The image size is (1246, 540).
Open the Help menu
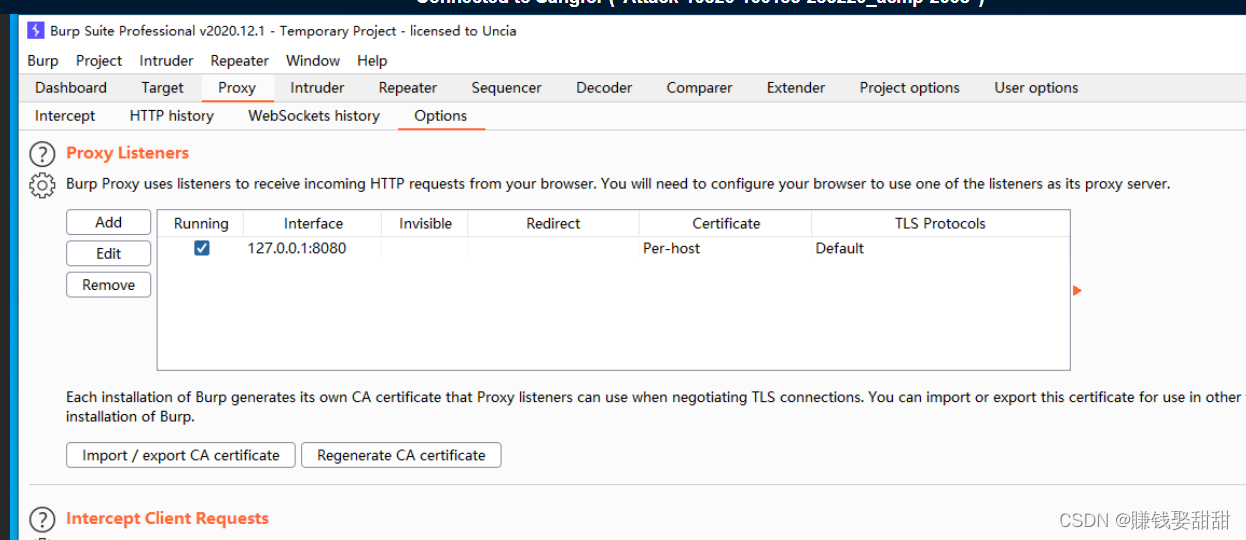(372, 61)
